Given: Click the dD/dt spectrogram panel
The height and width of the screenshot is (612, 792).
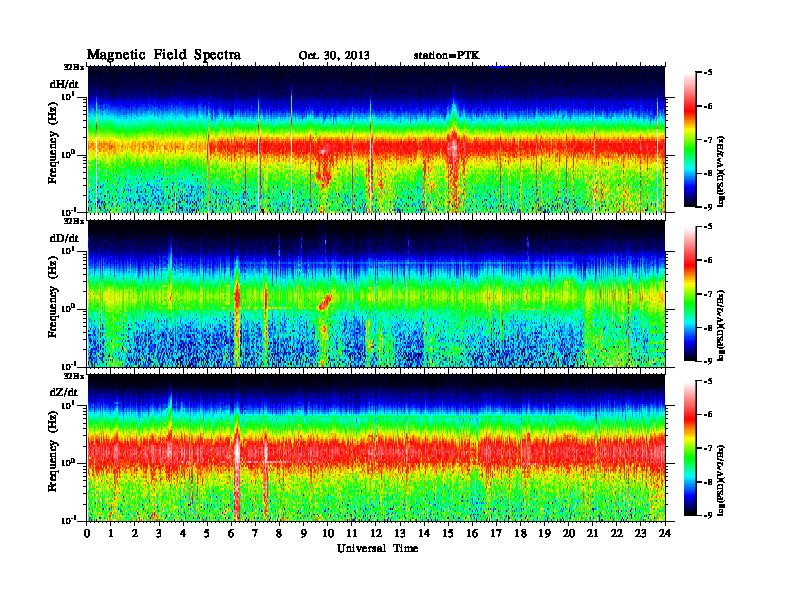Looking at the screenshot, I should 376,294.
